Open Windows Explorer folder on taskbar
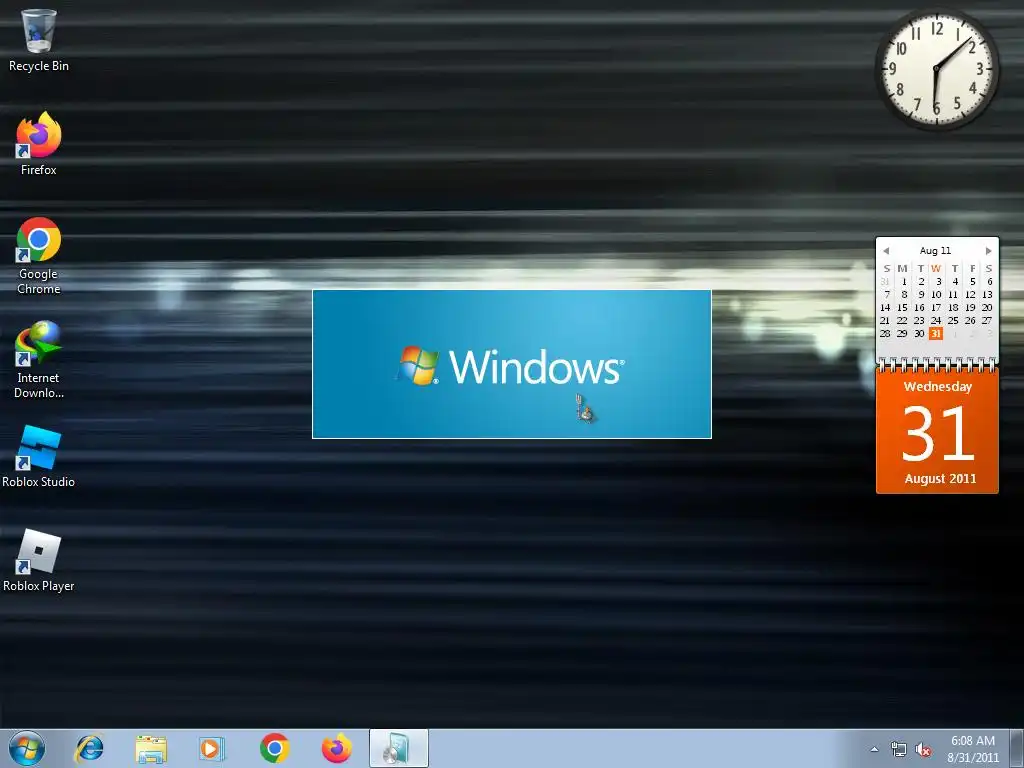 (151, 748)
